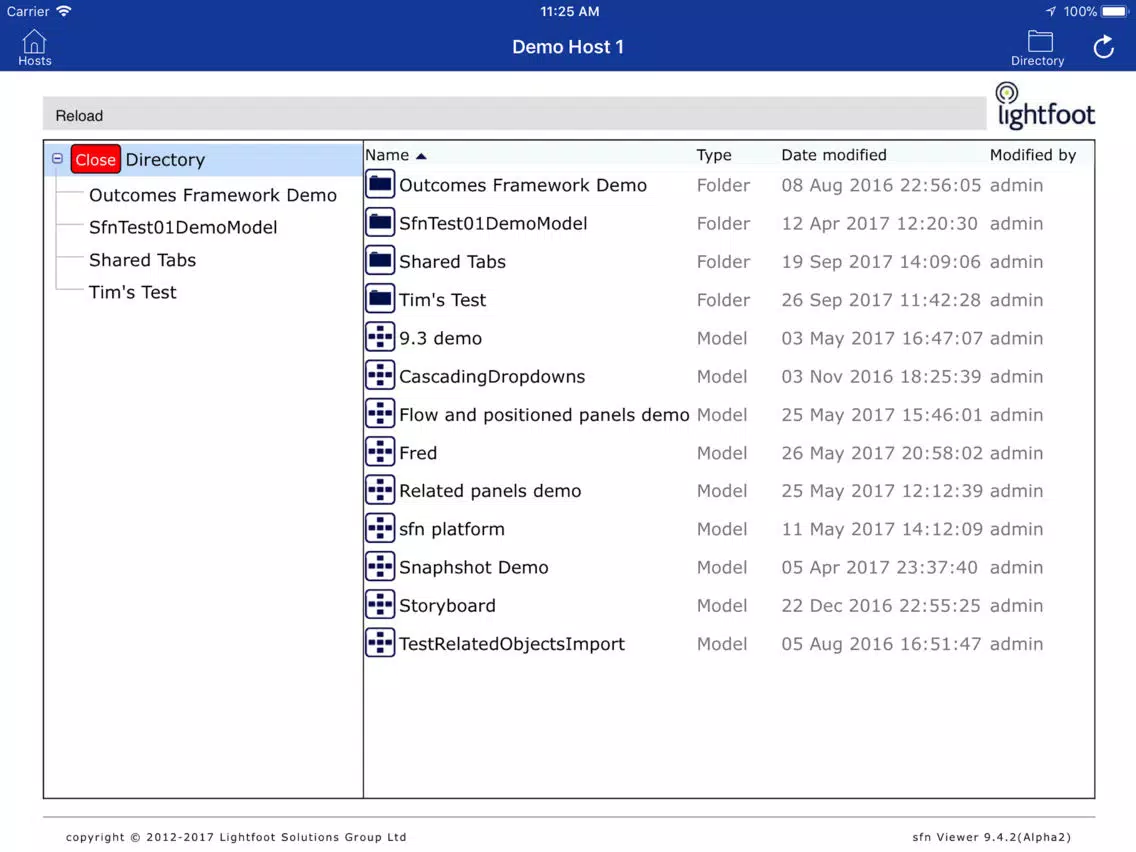Viewport: 1136px width, 852px height.
Task: Click the Fred model icon
Action: 380,452
